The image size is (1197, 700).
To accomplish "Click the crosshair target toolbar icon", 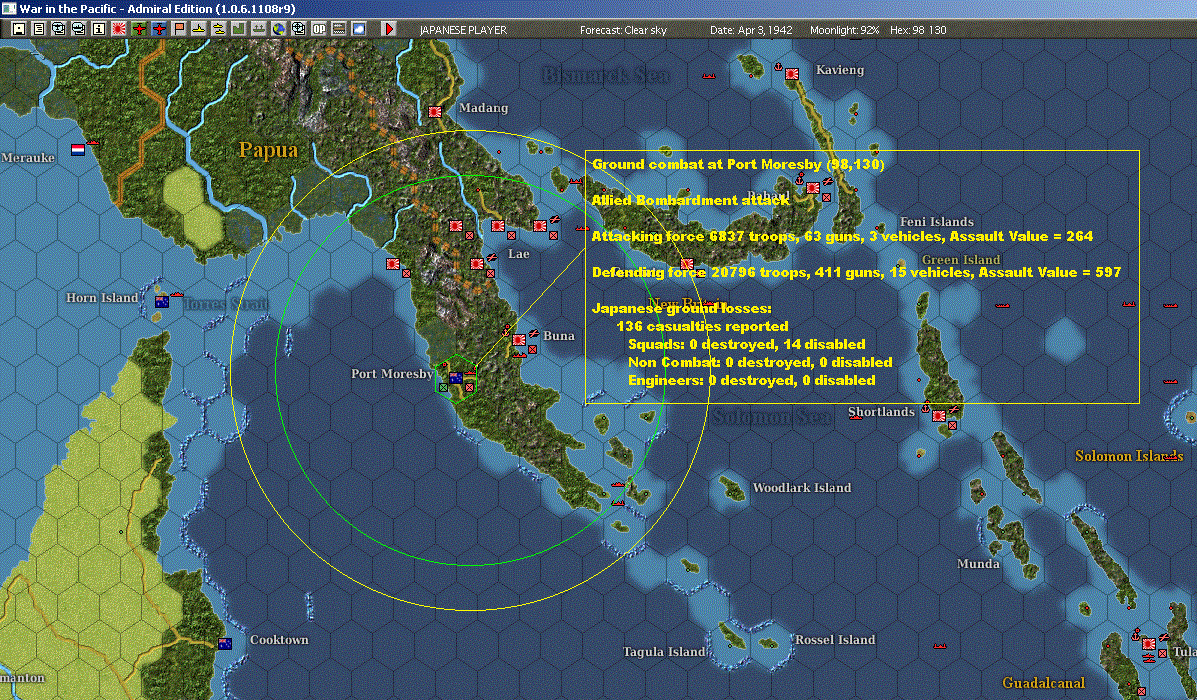I will point(298,29).
